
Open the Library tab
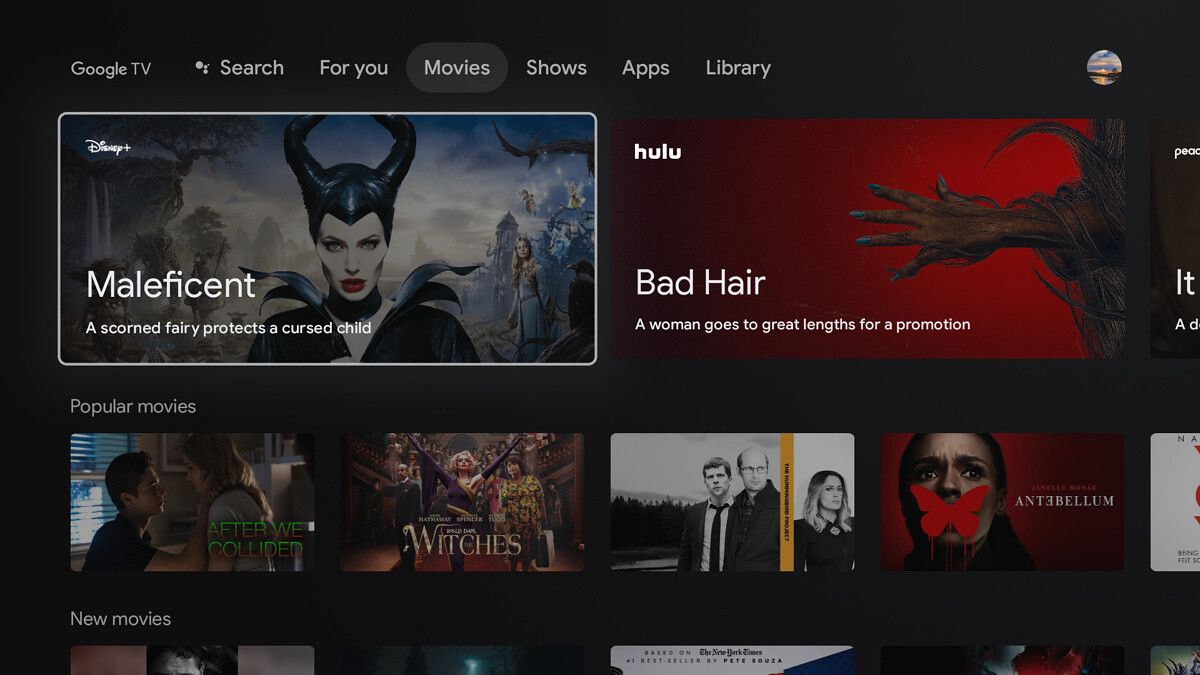(737, 67)
